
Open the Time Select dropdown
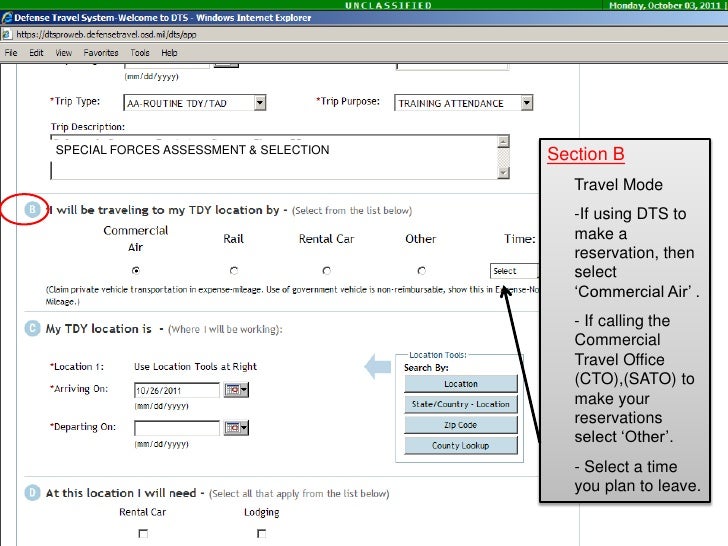click(x=514, y=271)
